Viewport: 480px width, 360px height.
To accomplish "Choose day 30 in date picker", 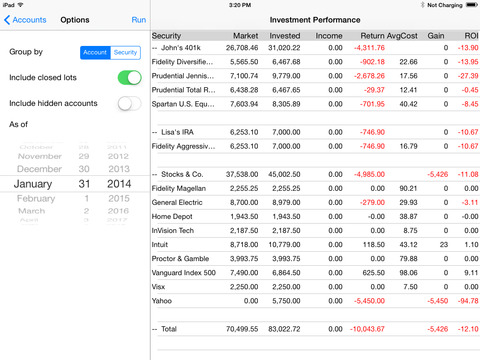I will point(84,169).
